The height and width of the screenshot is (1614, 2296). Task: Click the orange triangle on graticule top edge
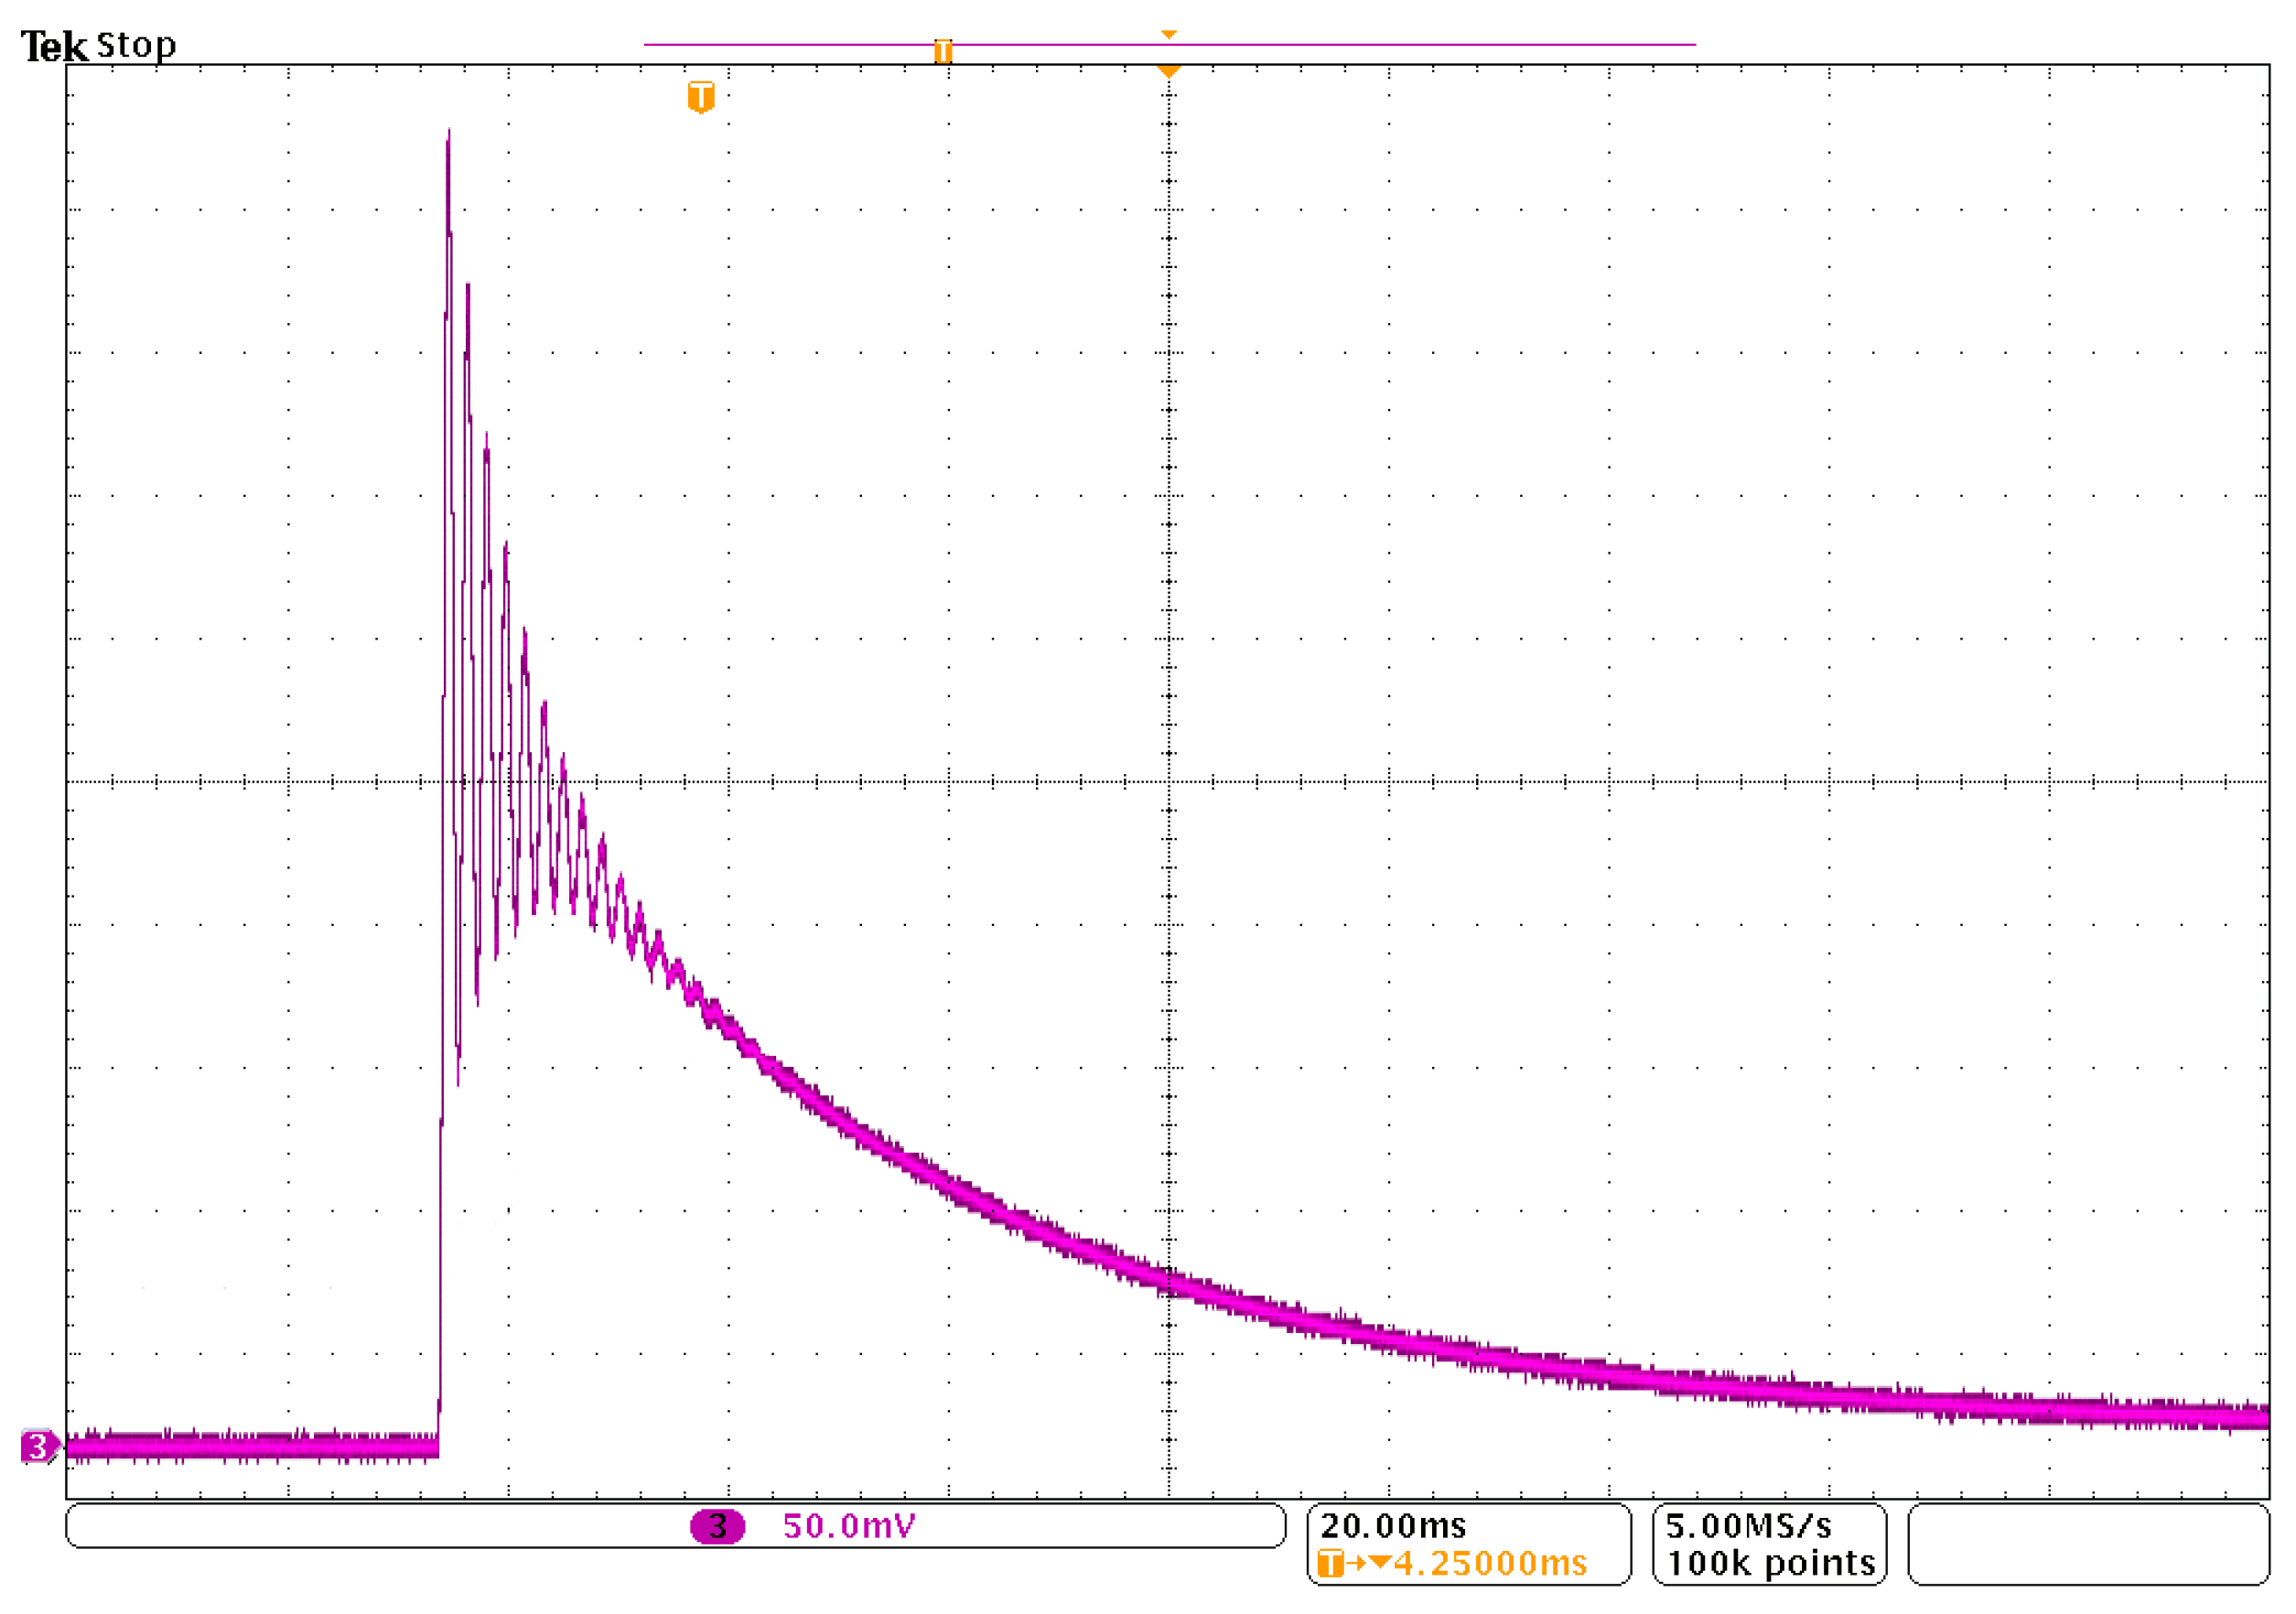coord(1168,71)
